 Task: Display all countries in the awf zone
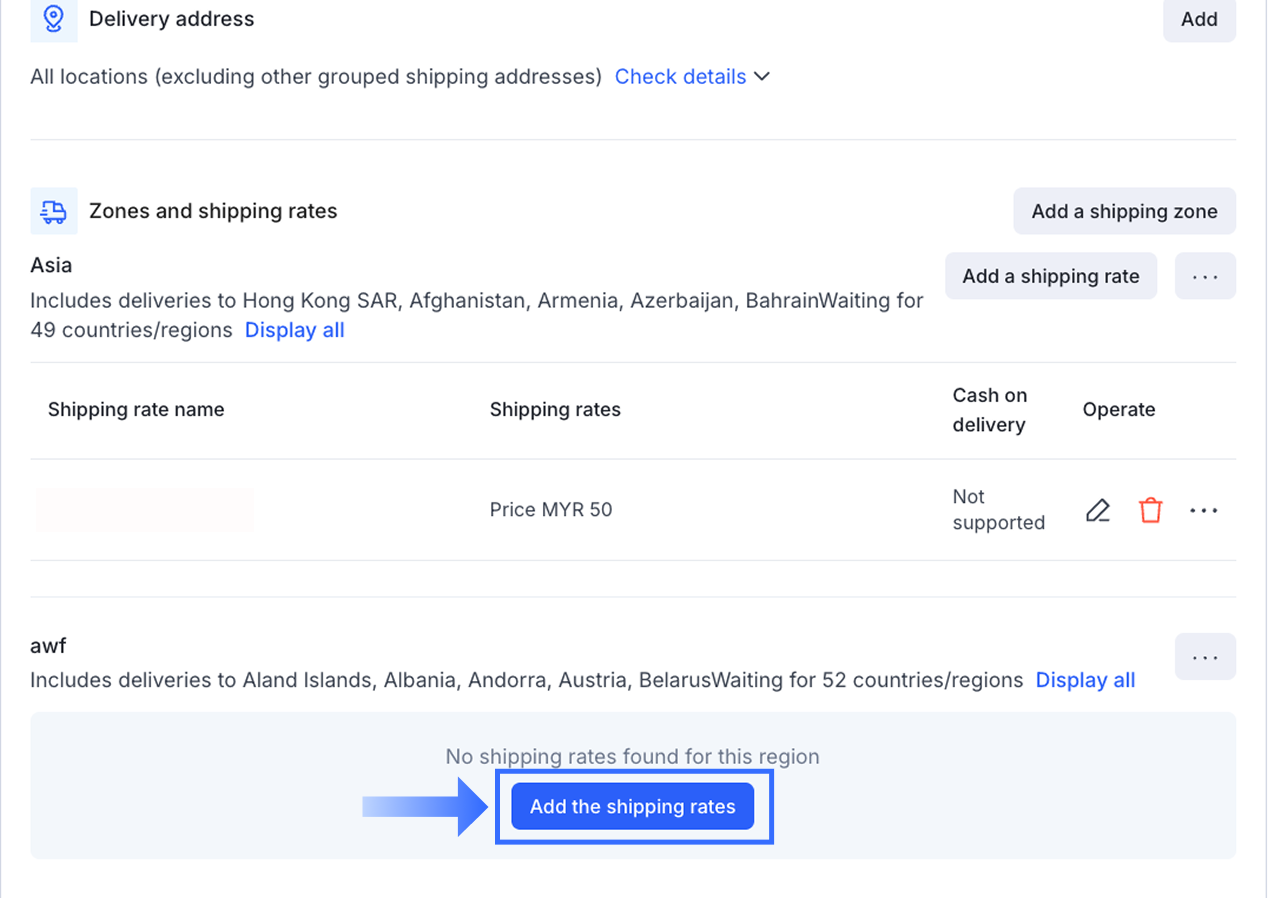coord(1085,680)
